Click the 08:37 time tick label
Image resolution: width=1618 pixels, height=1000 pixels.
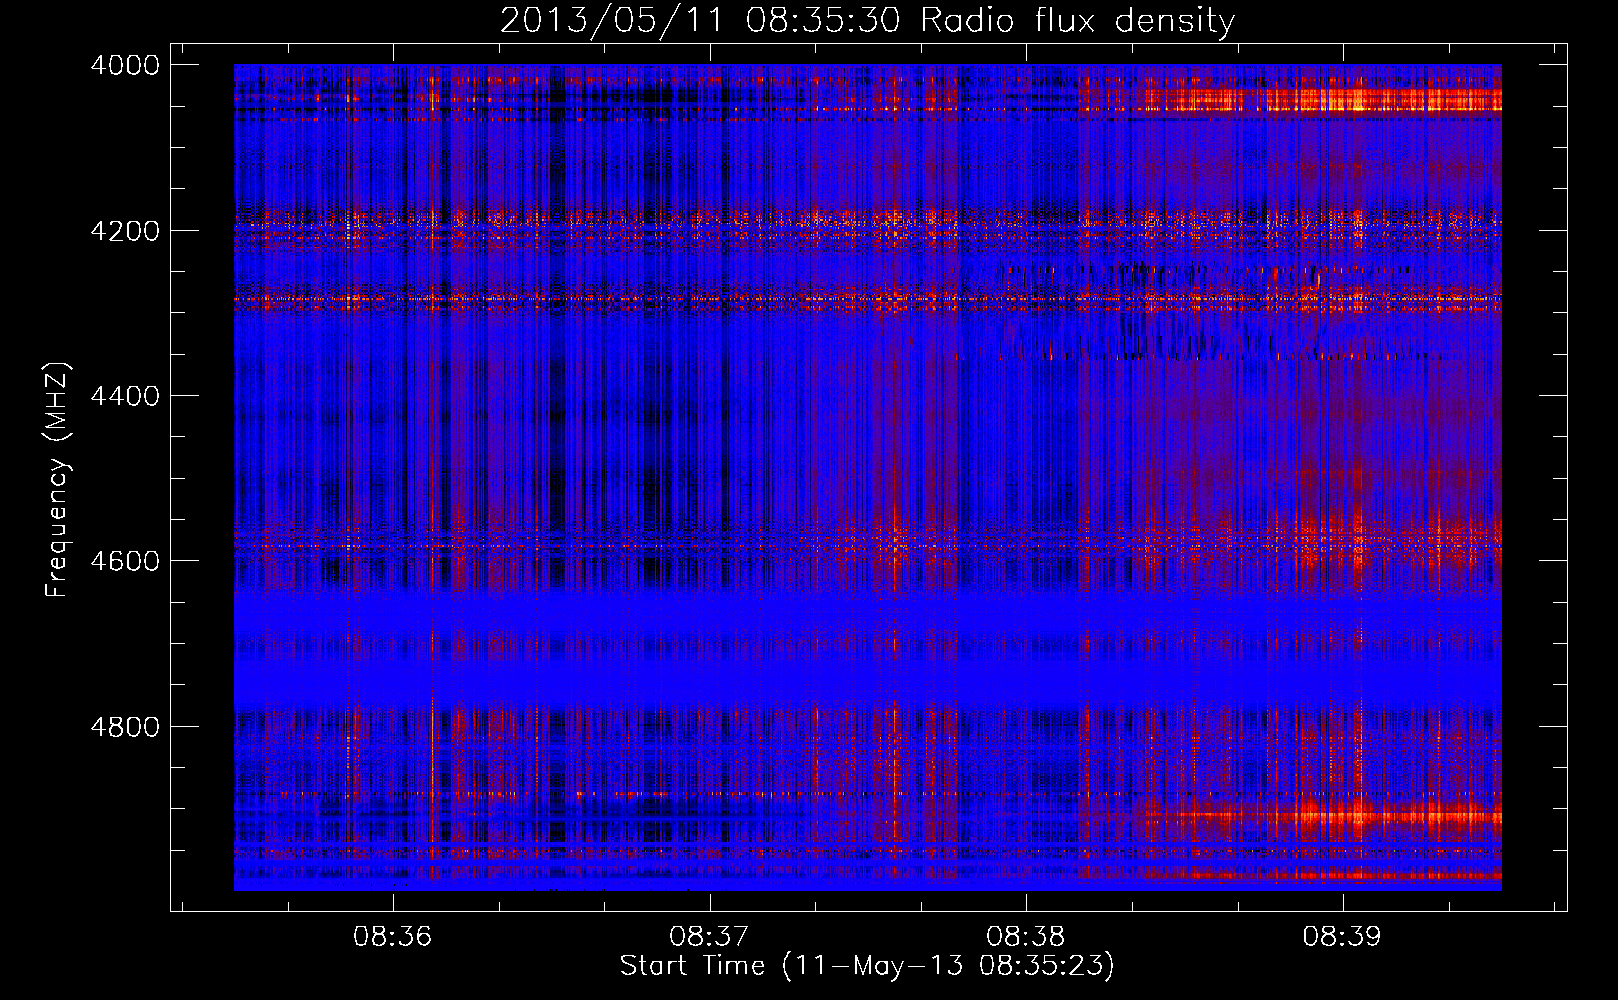click(x=709, y=936)
